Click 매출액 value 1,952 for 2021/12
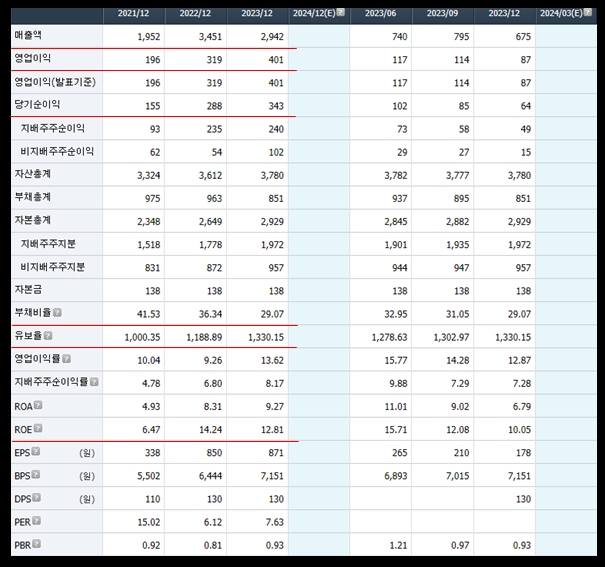Image resolution: width=605 pixels, height=567 pixels. 149,37
